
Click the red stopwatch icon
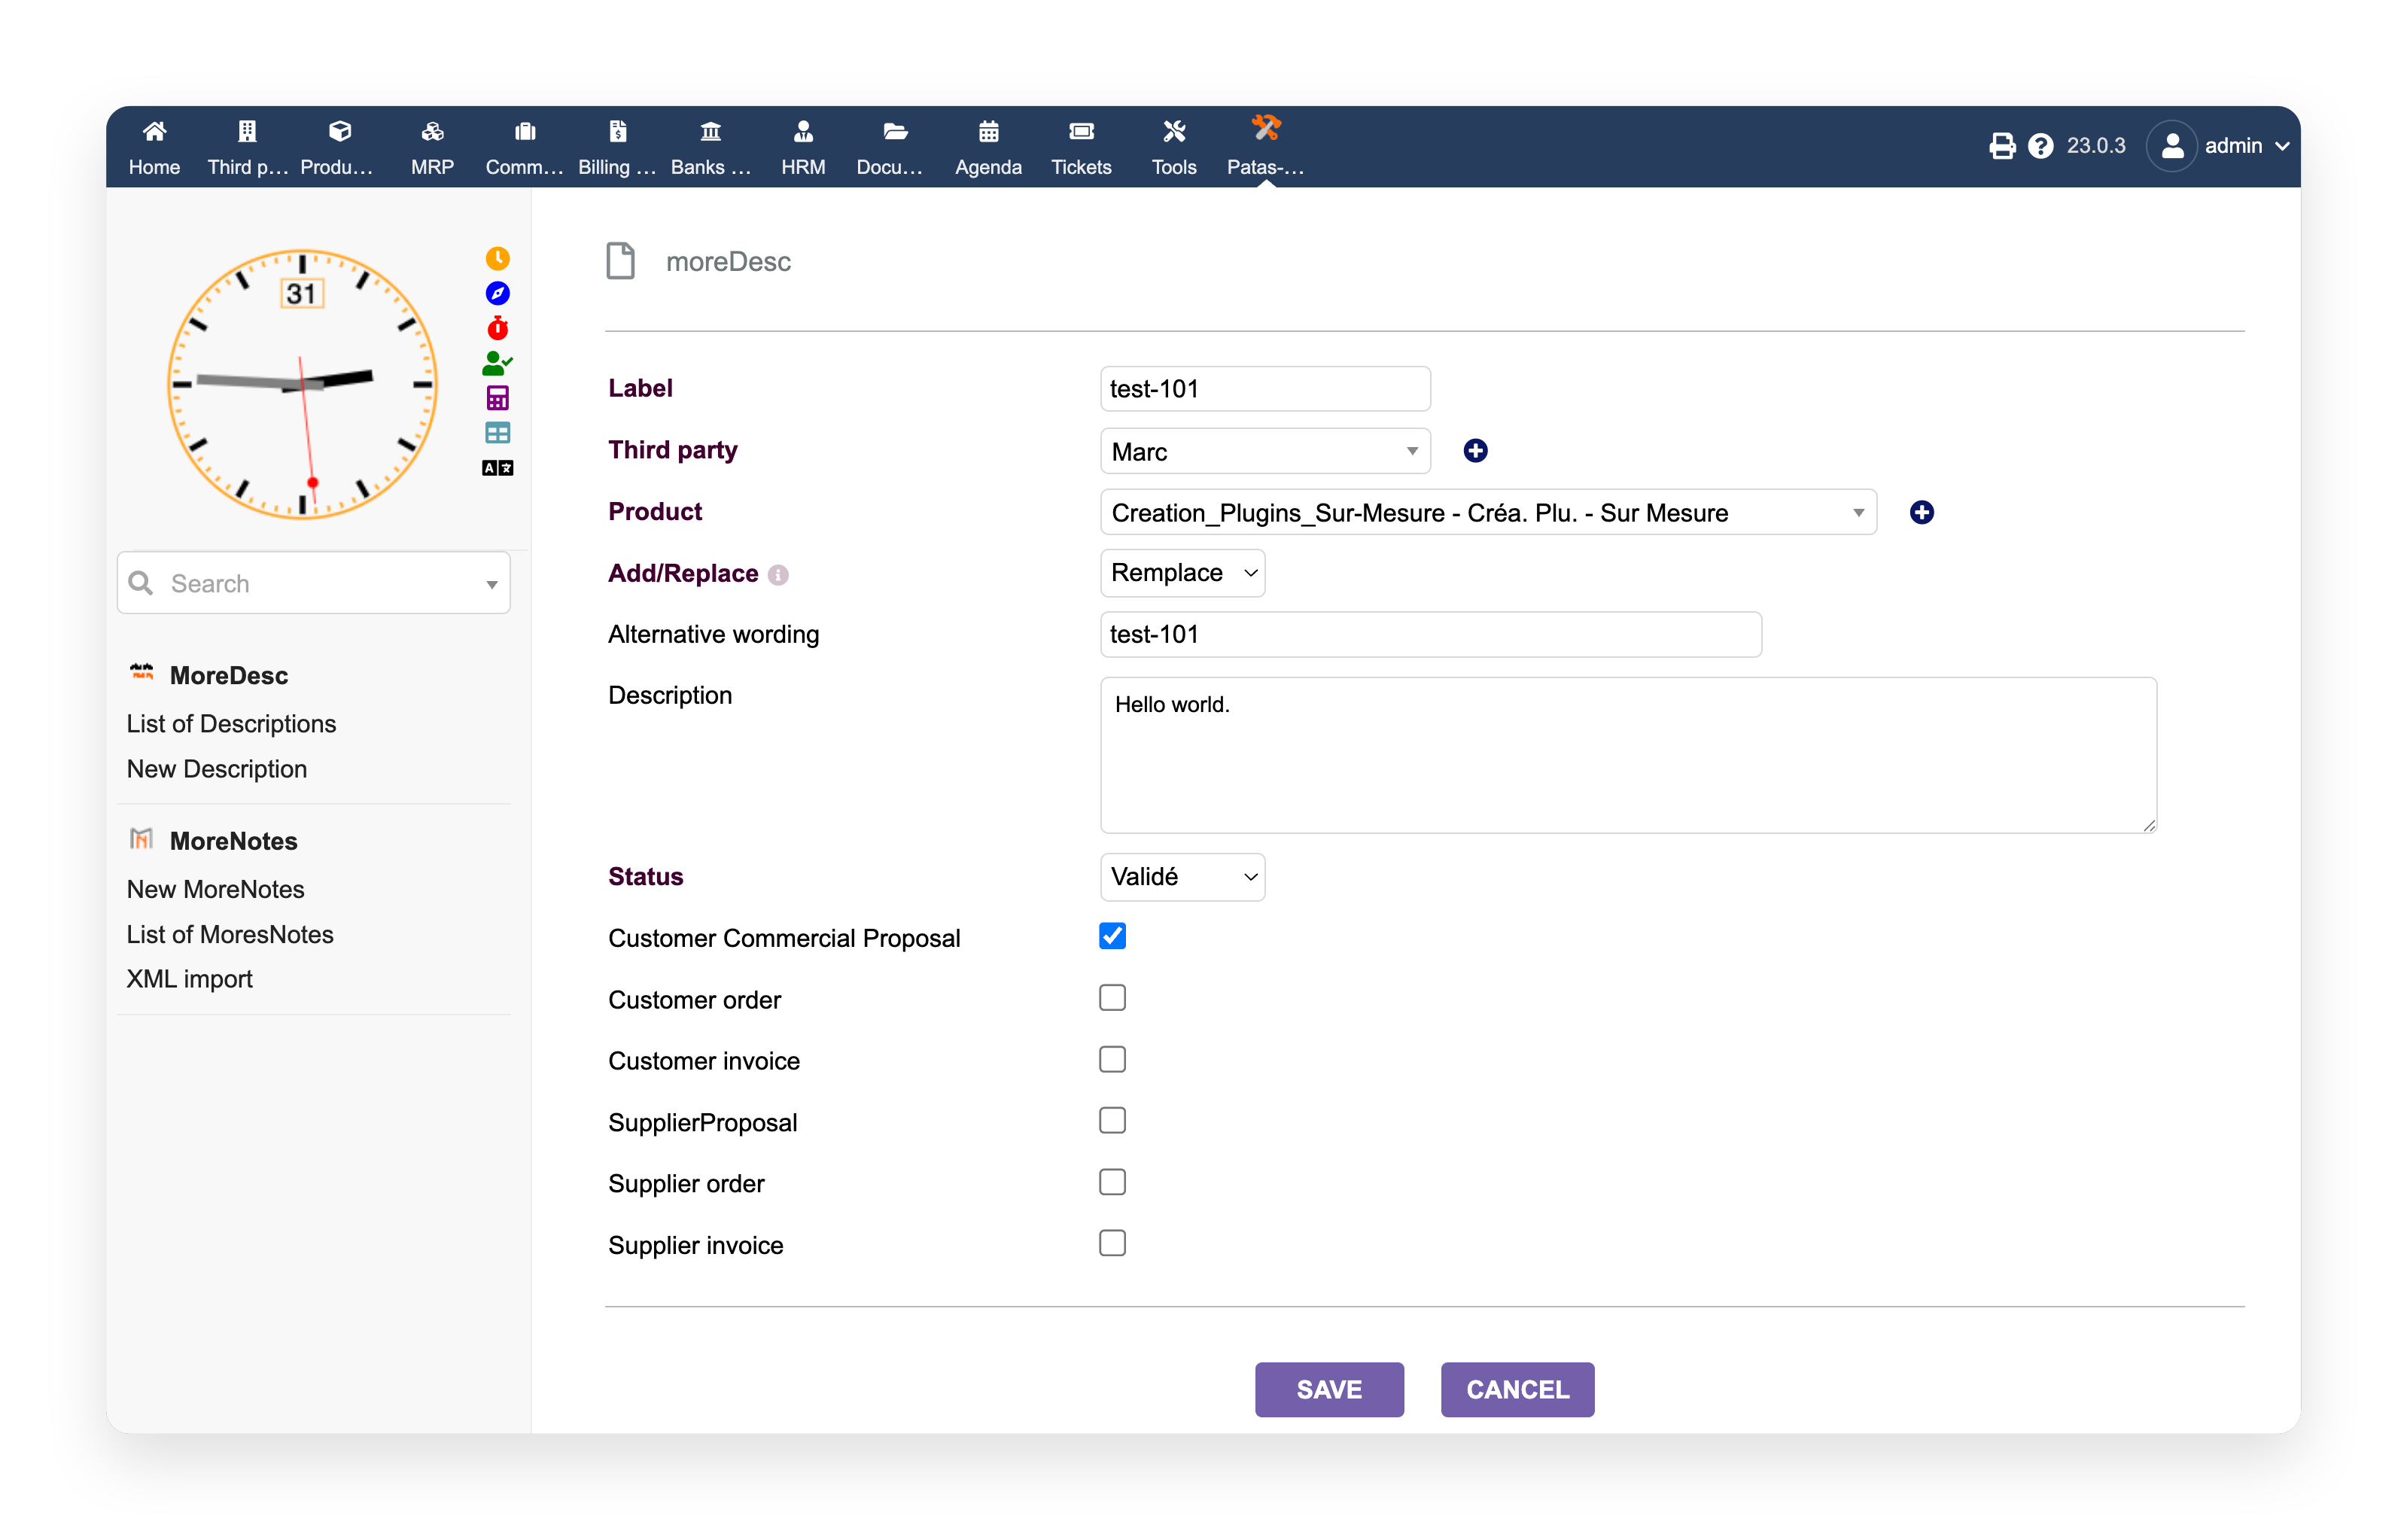coord(497,328)
